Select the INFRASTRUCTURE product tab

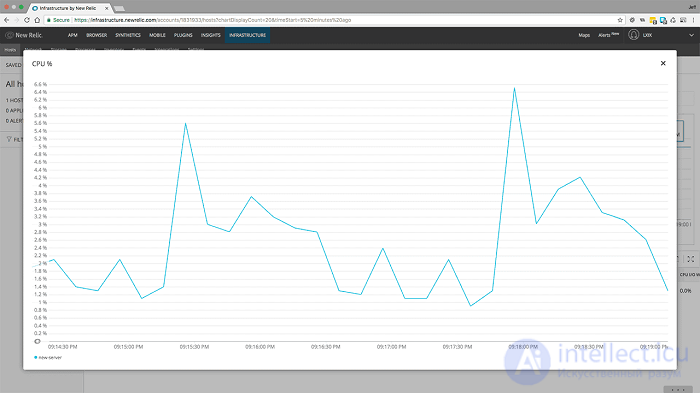pyautogui.click(x=247, y=35)
